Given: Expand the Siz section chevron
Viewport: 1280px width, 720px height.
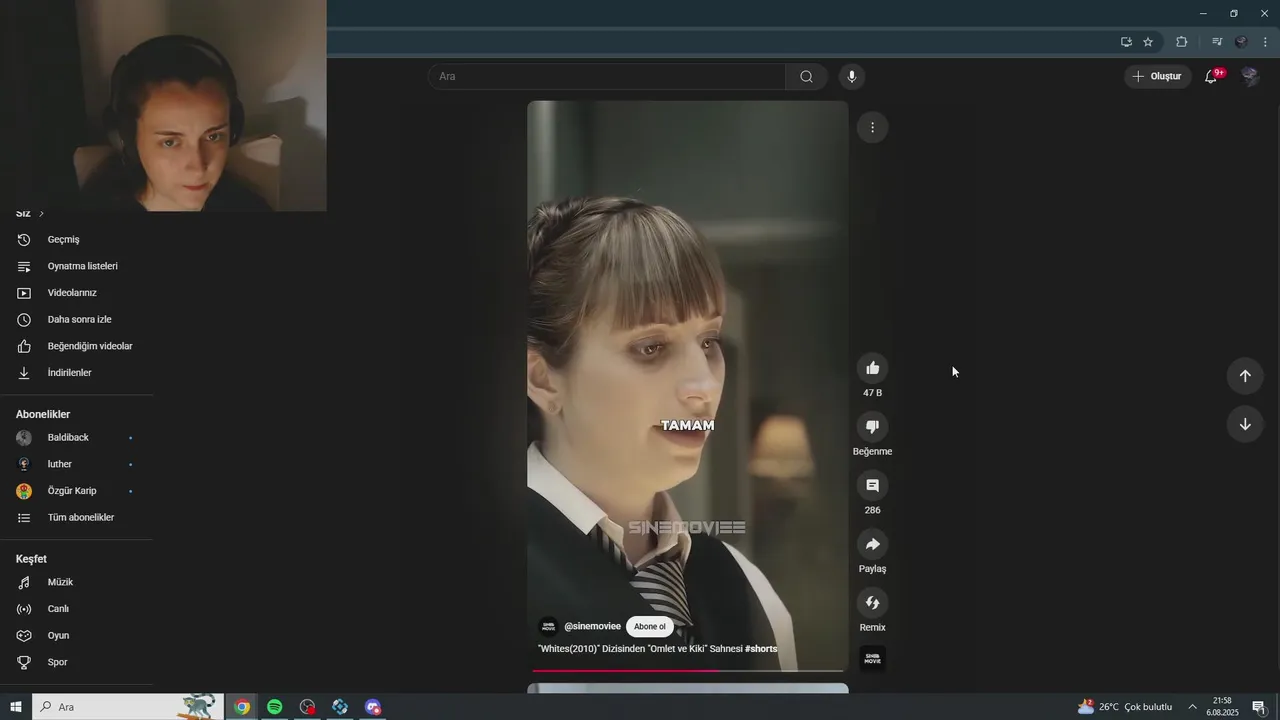Looking at the screenshot, I should tap(41, 214).
